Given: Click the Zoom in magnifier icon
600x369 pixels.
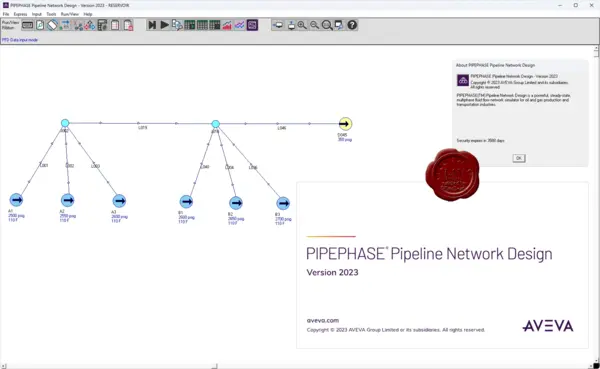Looking at the screenshot, I should pyautogui.click(x=302, y=25).
